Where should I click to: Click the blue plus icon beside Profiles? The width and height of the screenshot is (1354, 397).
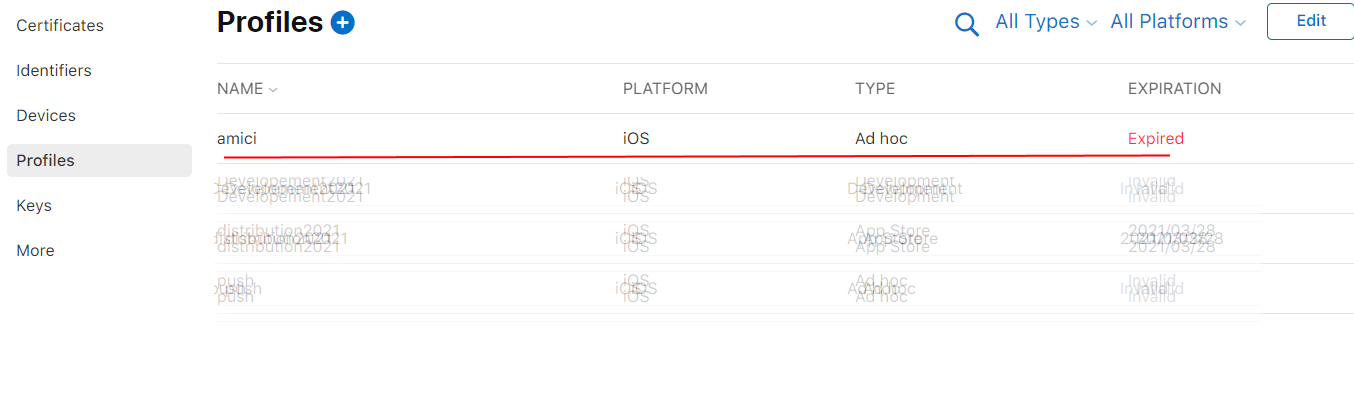click(x=343, y=22)
